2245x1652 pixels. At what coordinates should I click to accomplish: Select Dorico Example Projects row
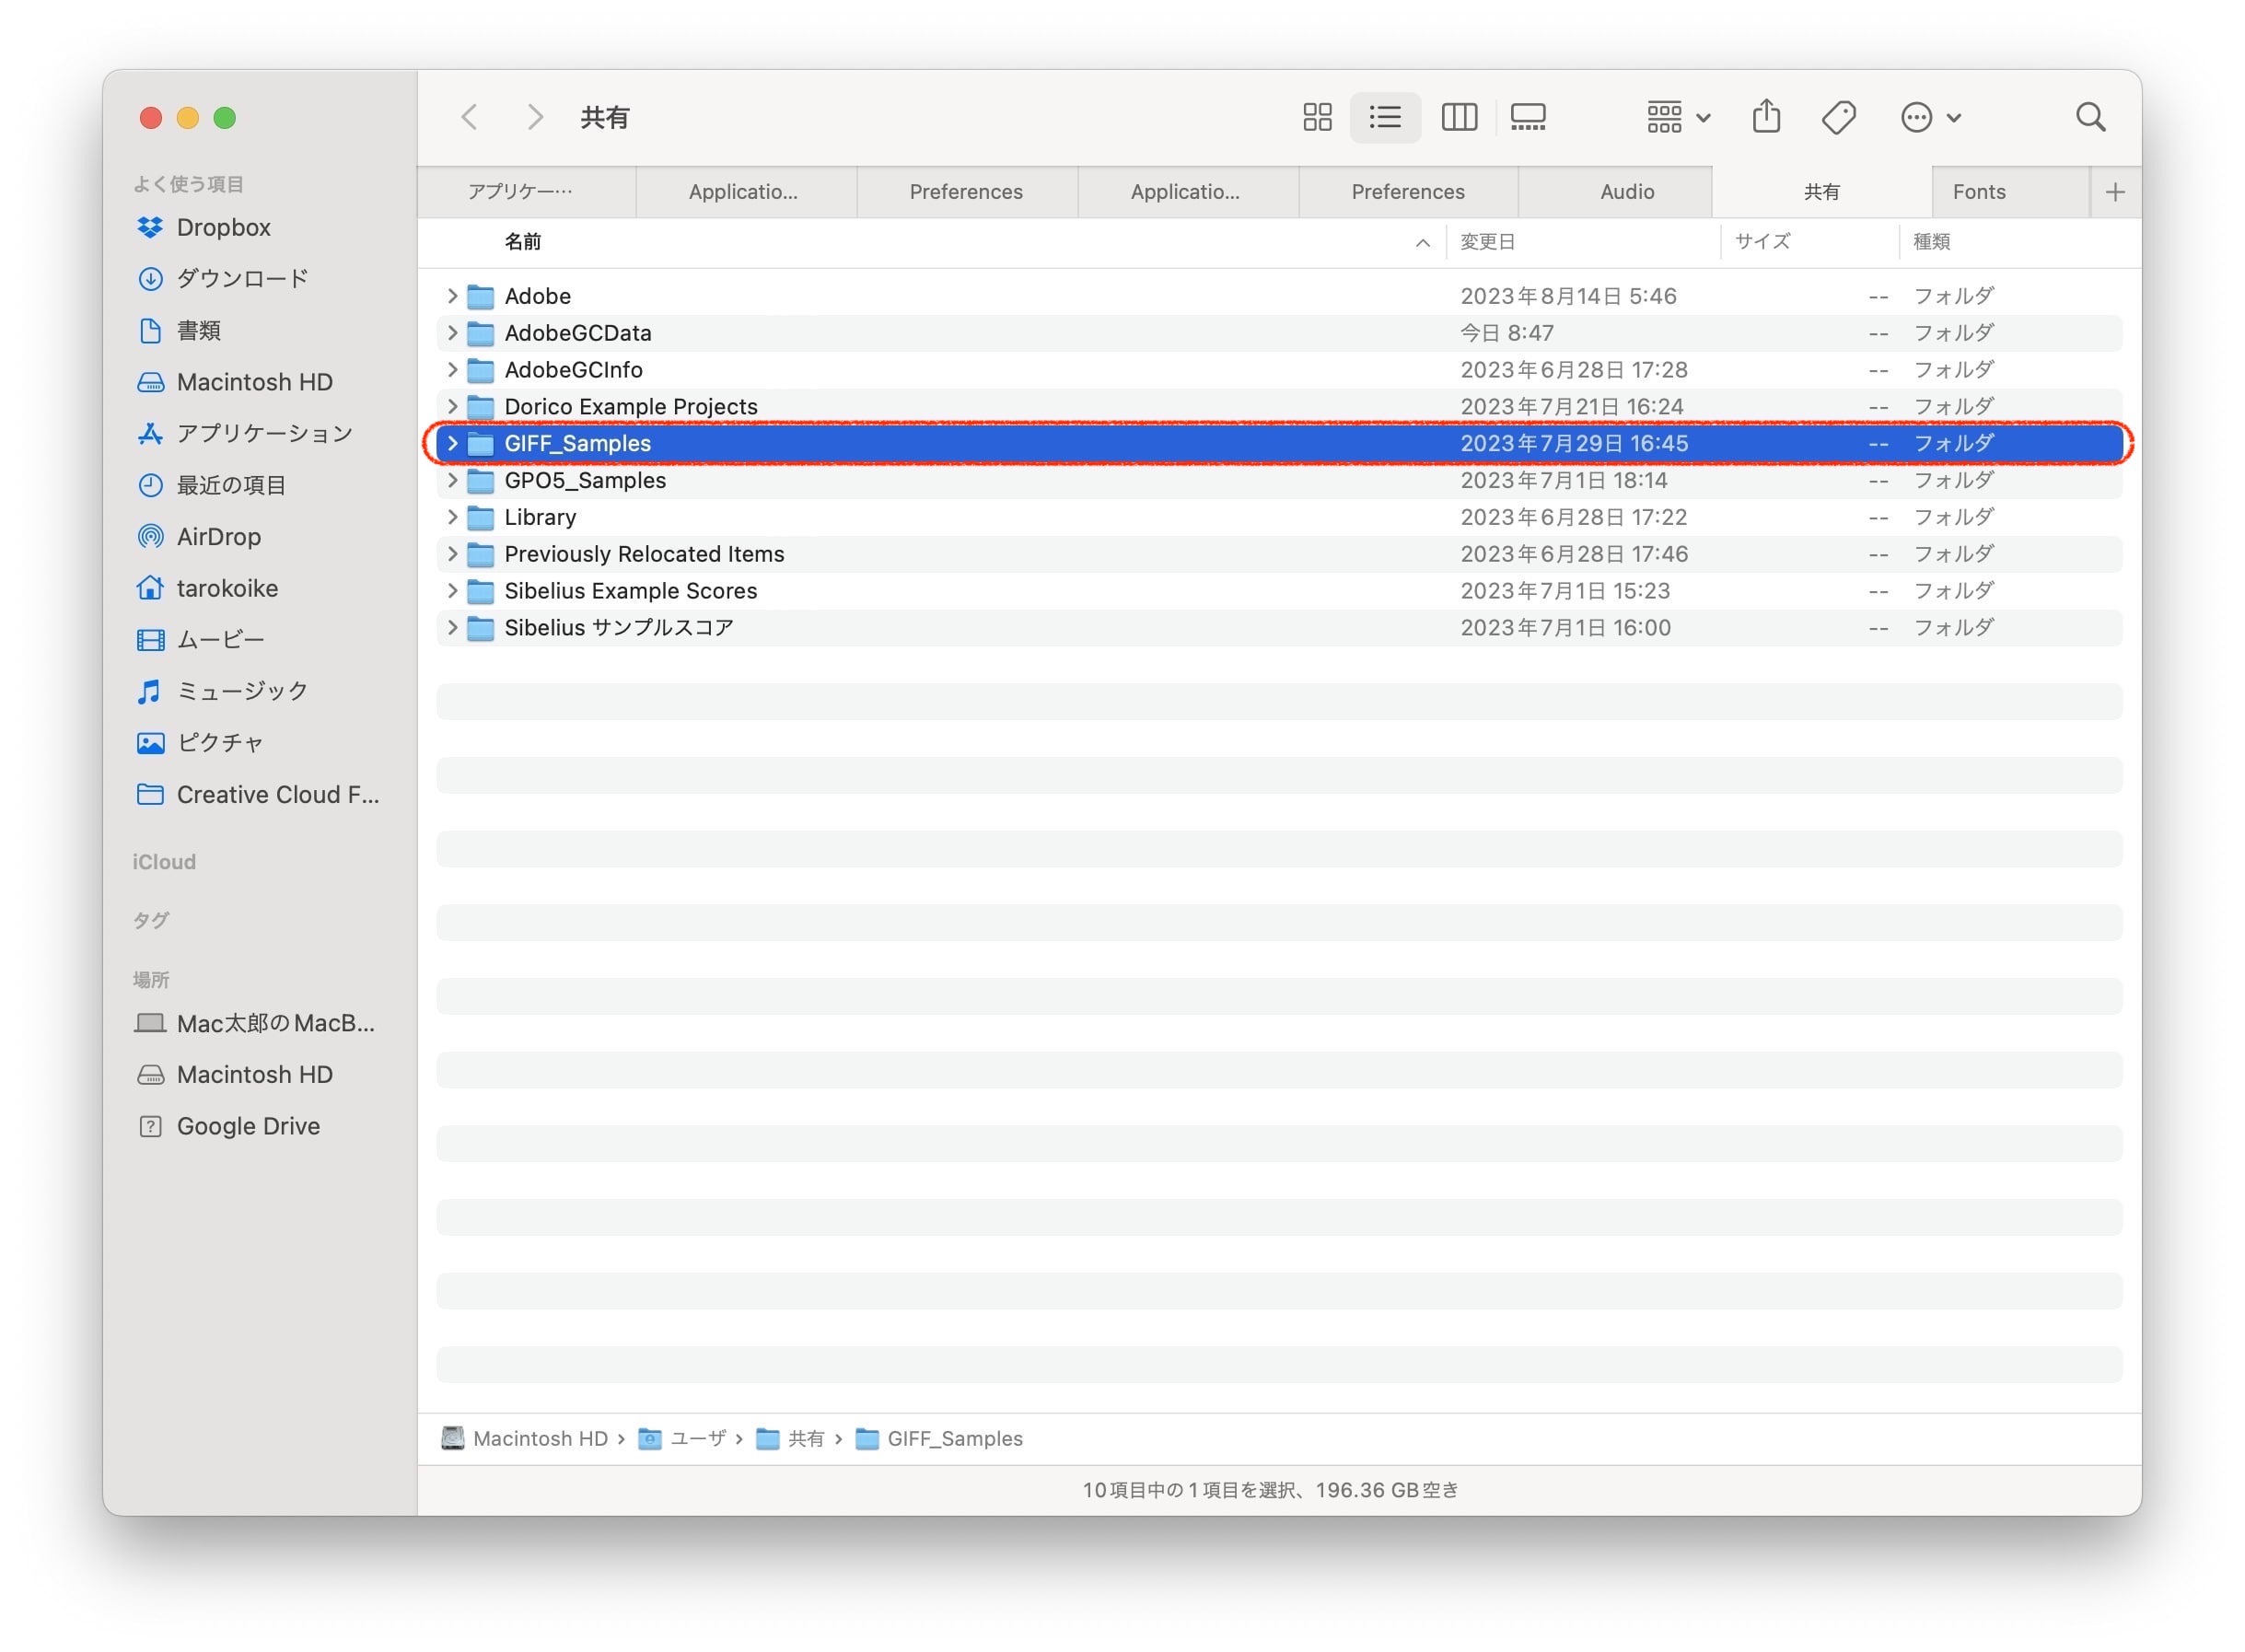click(1279, 407)
